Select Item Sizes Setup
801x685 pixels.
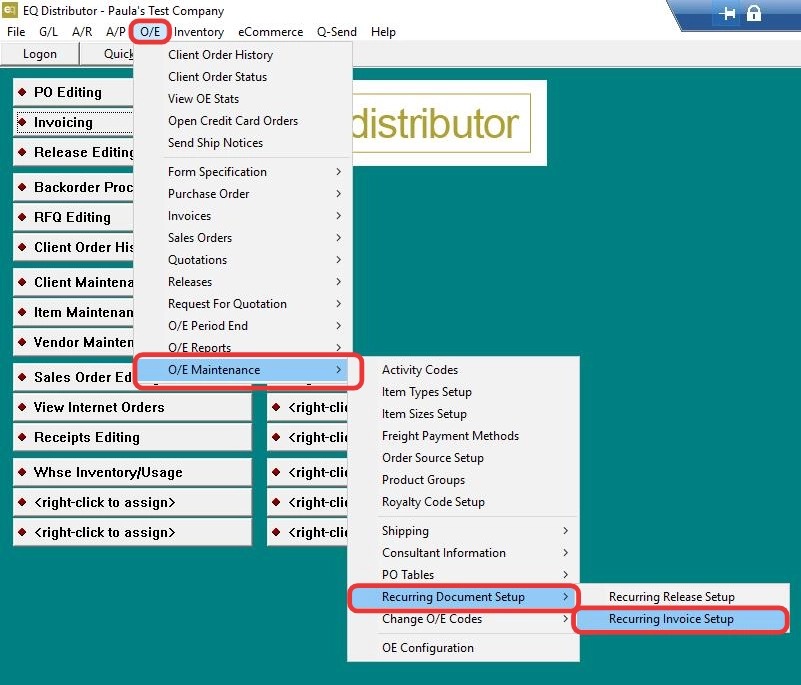(x=463, y=413)
